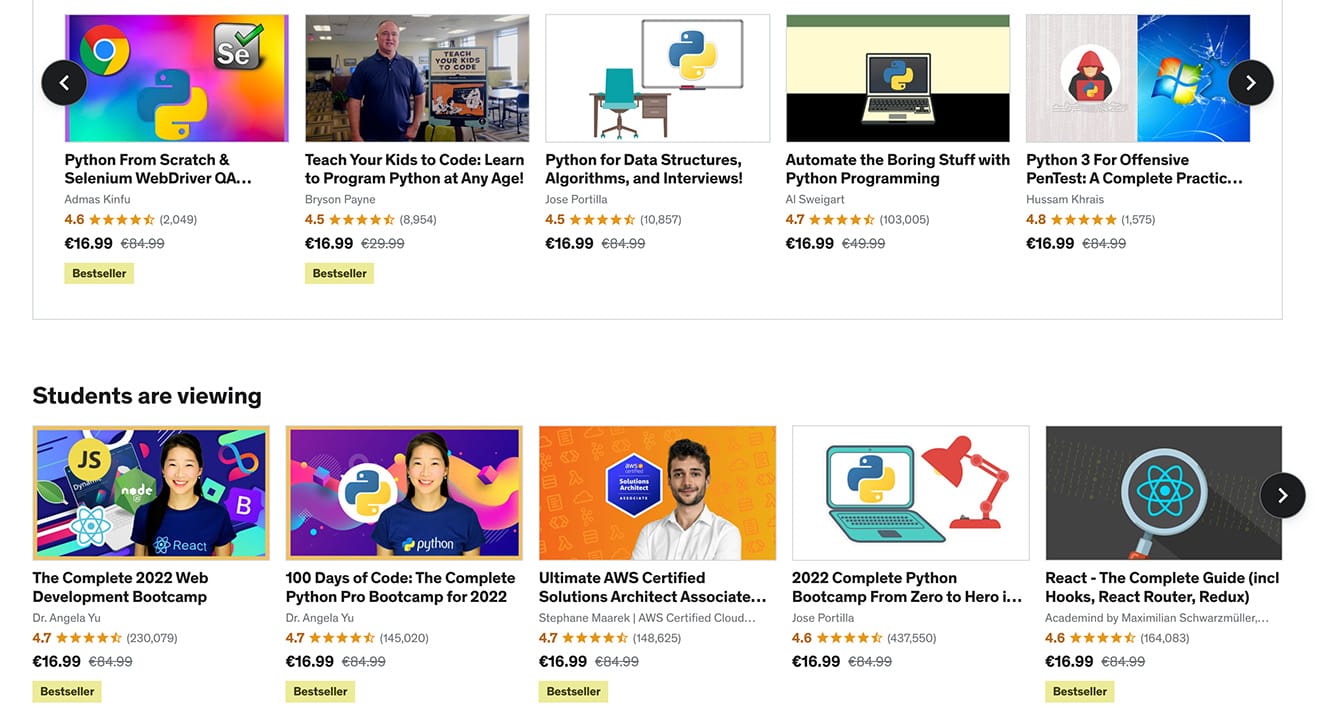1323x720 pixels.
Task: Select 2022 Complete Python Bootcamp thumbnail
Action: [x=911, y=493]
